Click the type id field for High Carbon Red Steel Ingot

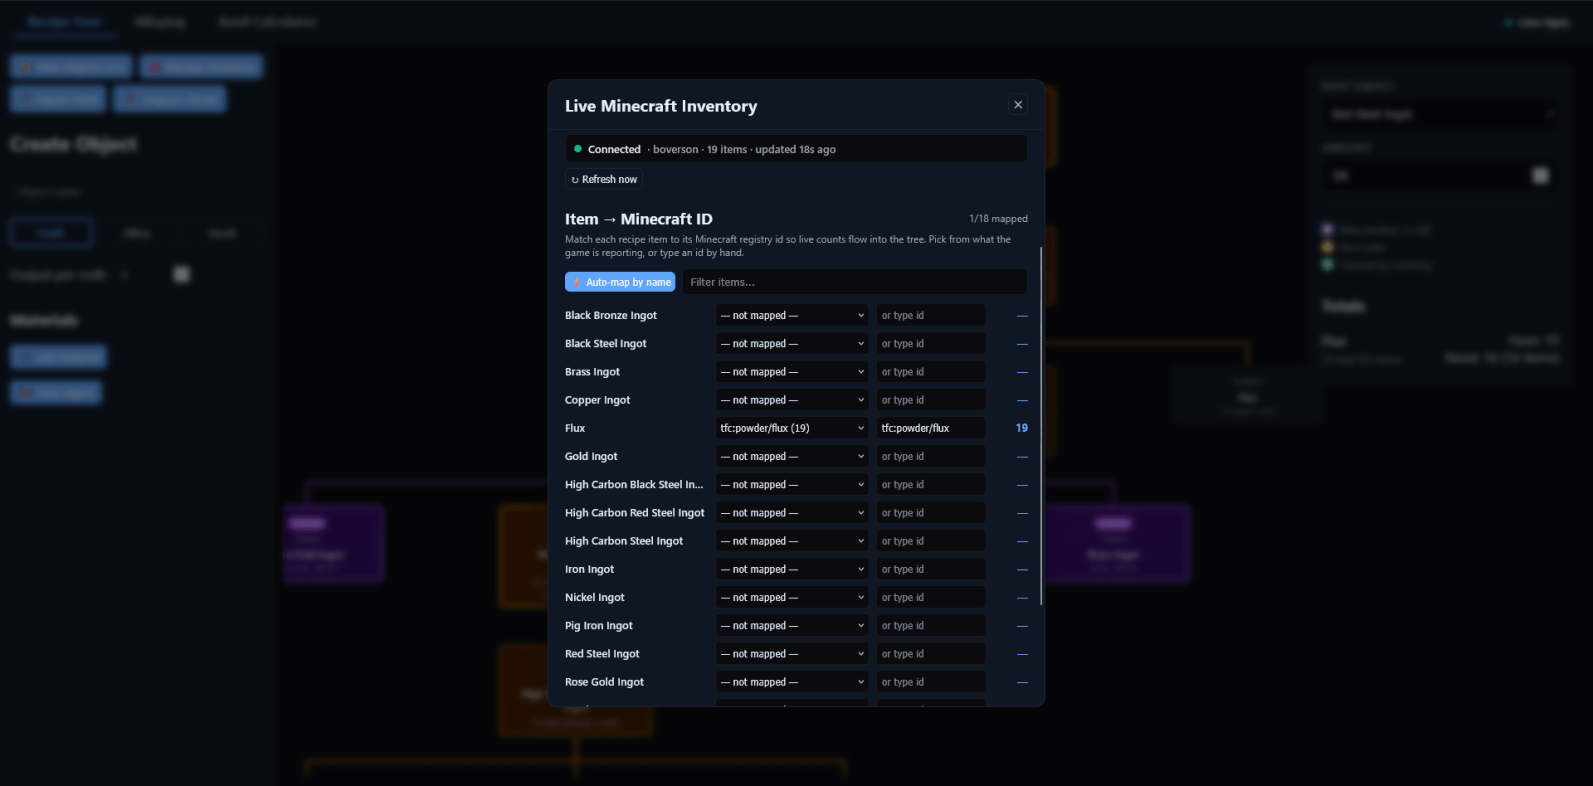point(931,513)
